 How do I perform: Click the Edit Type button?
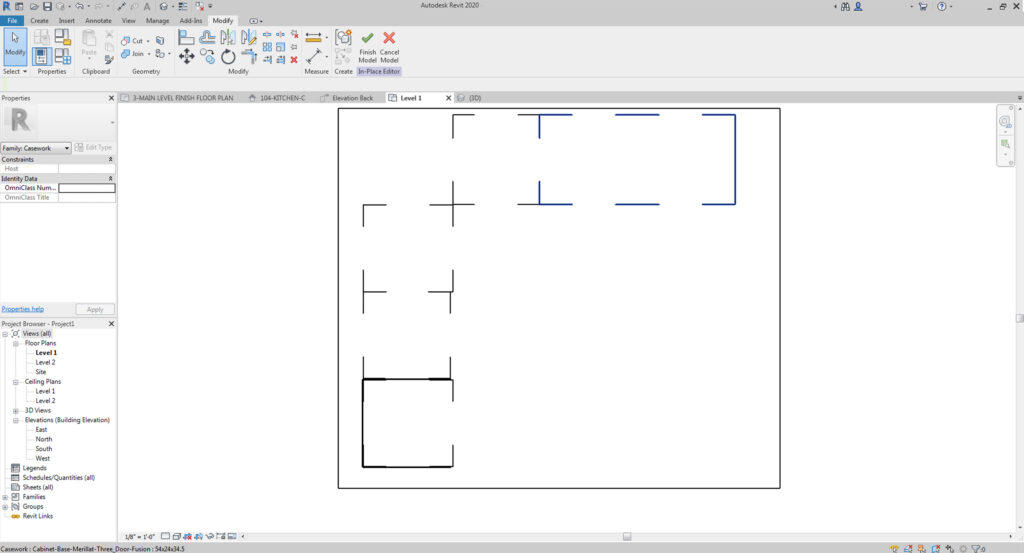pyautogui.click(x=93, y=148)
